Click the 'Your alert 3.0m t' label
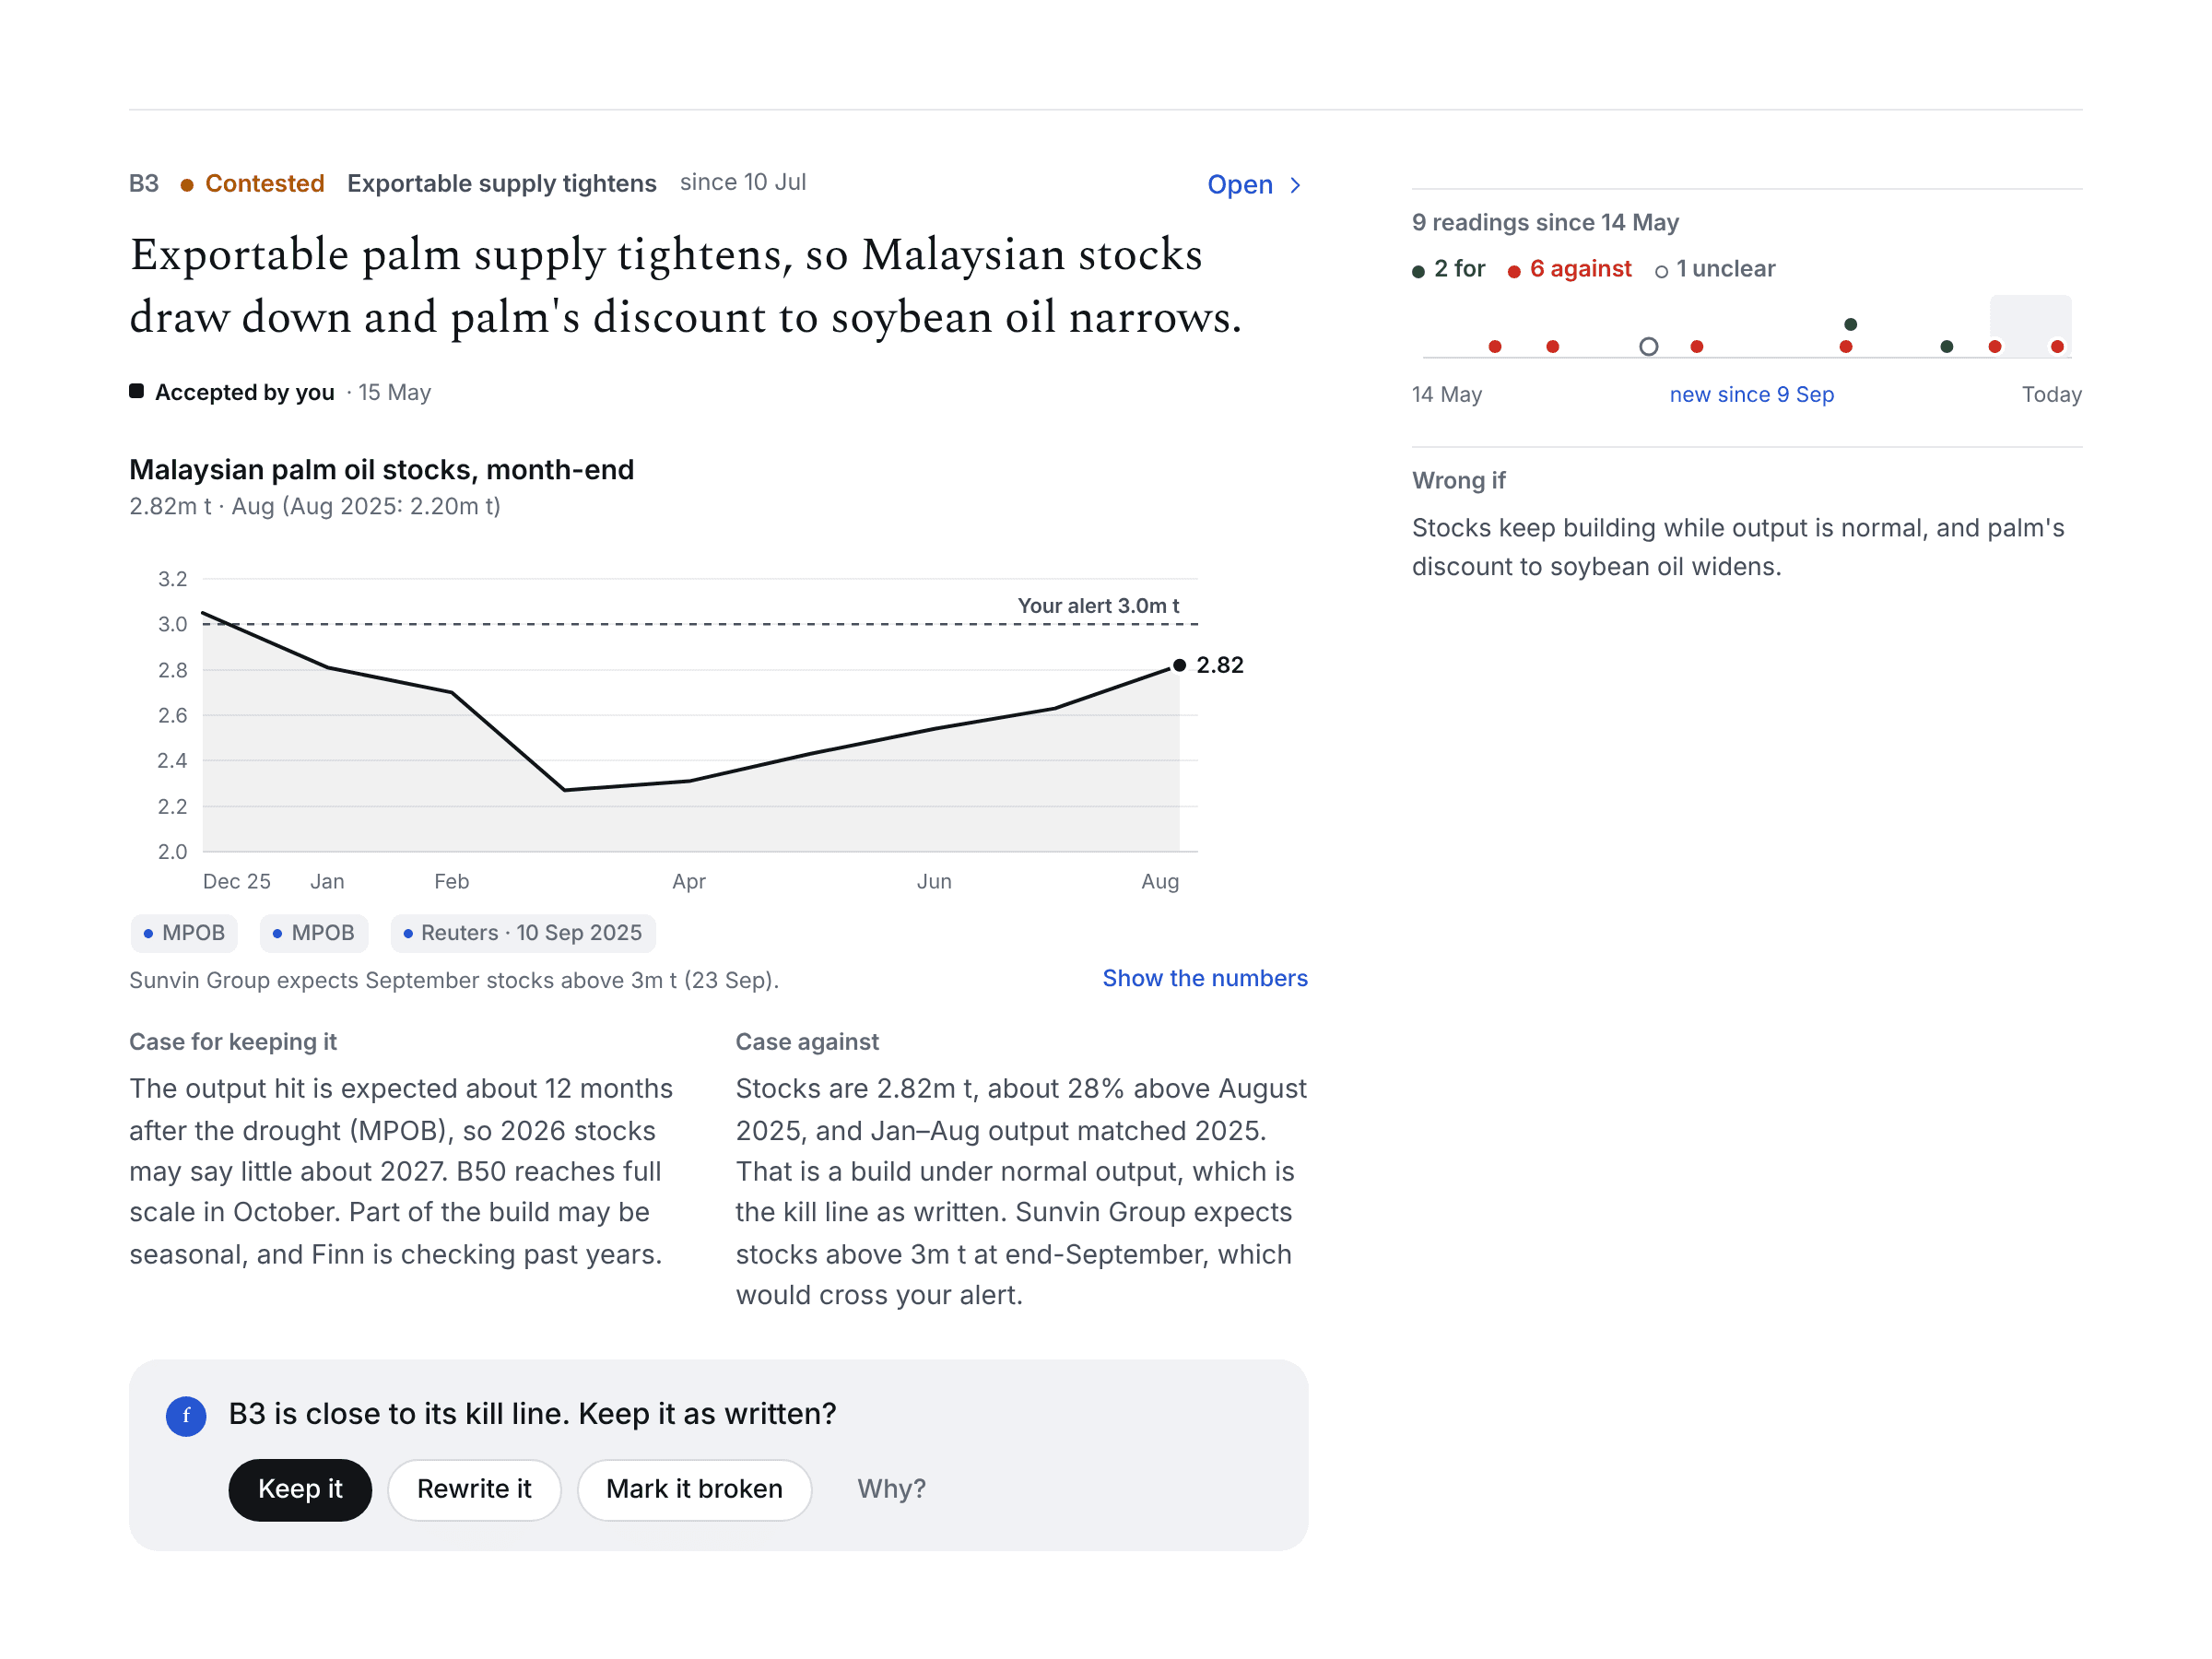 point(1098,606)
